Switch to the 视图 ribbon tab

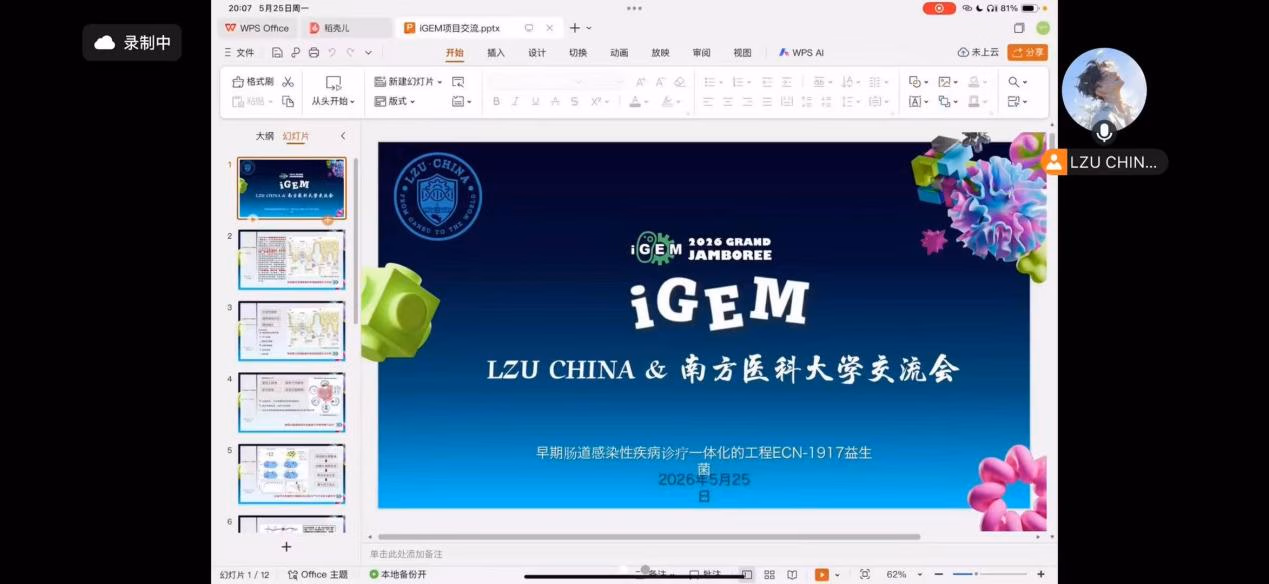click(742, 53)
